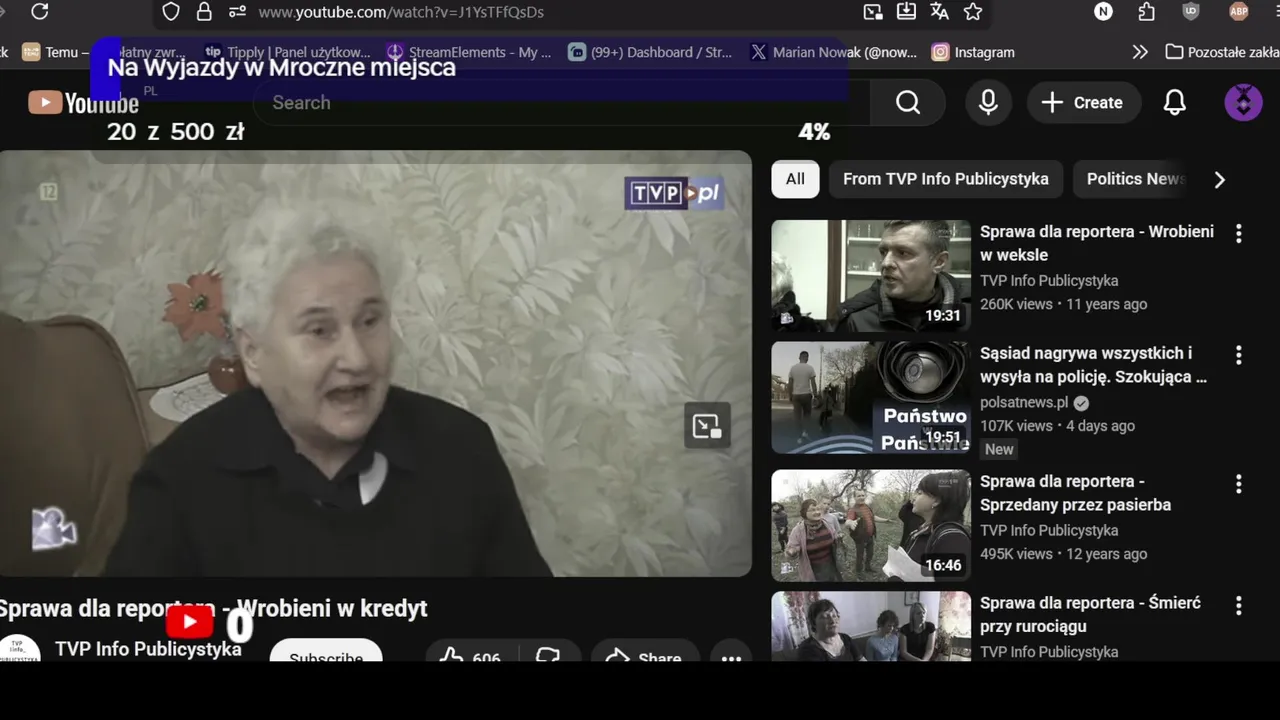Open YouTube notifications bell
Viewport: 1280px width, 720px height.
[1175, 102]
